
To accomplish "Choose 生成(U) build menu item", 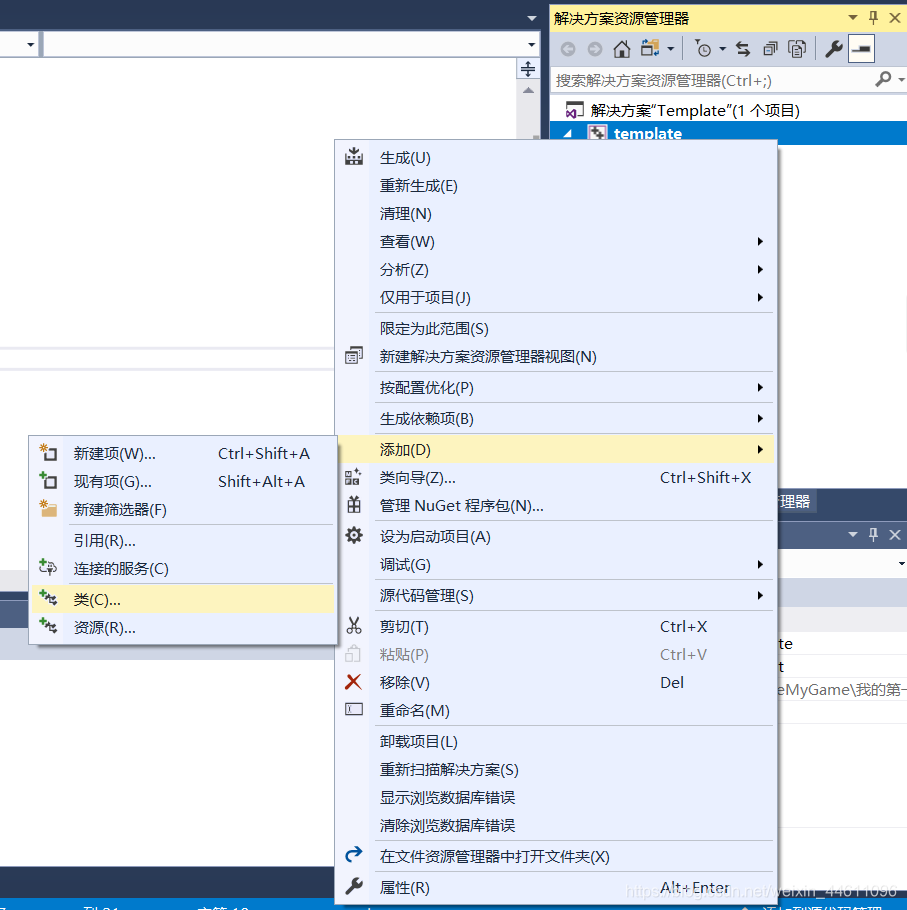I will 555,158.
